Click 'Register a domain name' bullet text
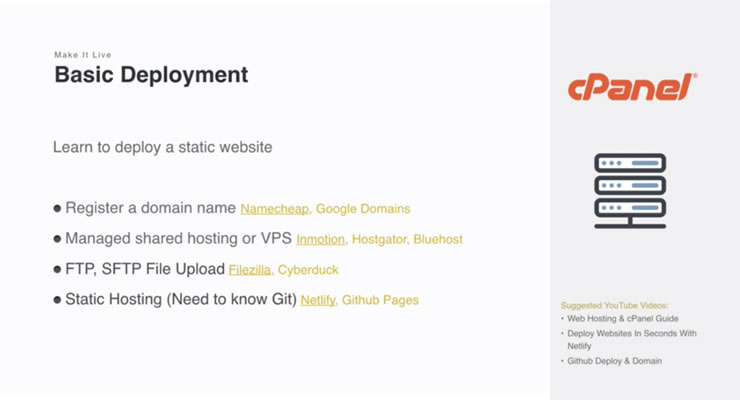Image resolution: width=740 pixels, height=400 pixels. [150, 209]
